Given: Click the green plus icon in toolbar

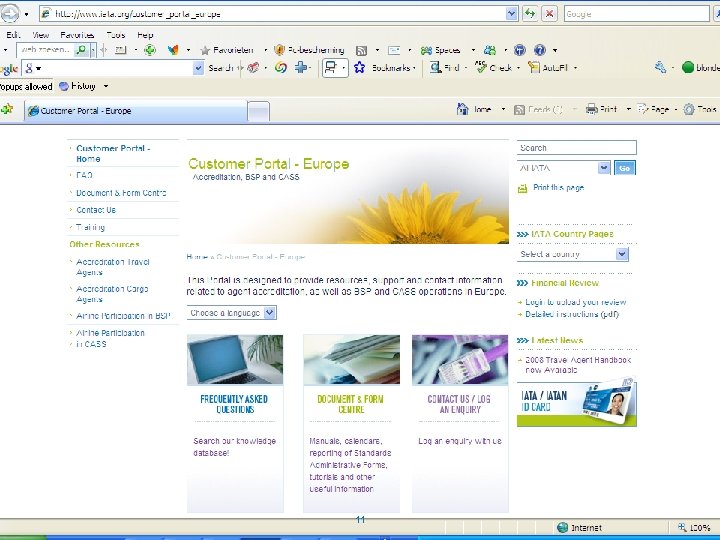Looking at the screenshot, I should [150, 50].
